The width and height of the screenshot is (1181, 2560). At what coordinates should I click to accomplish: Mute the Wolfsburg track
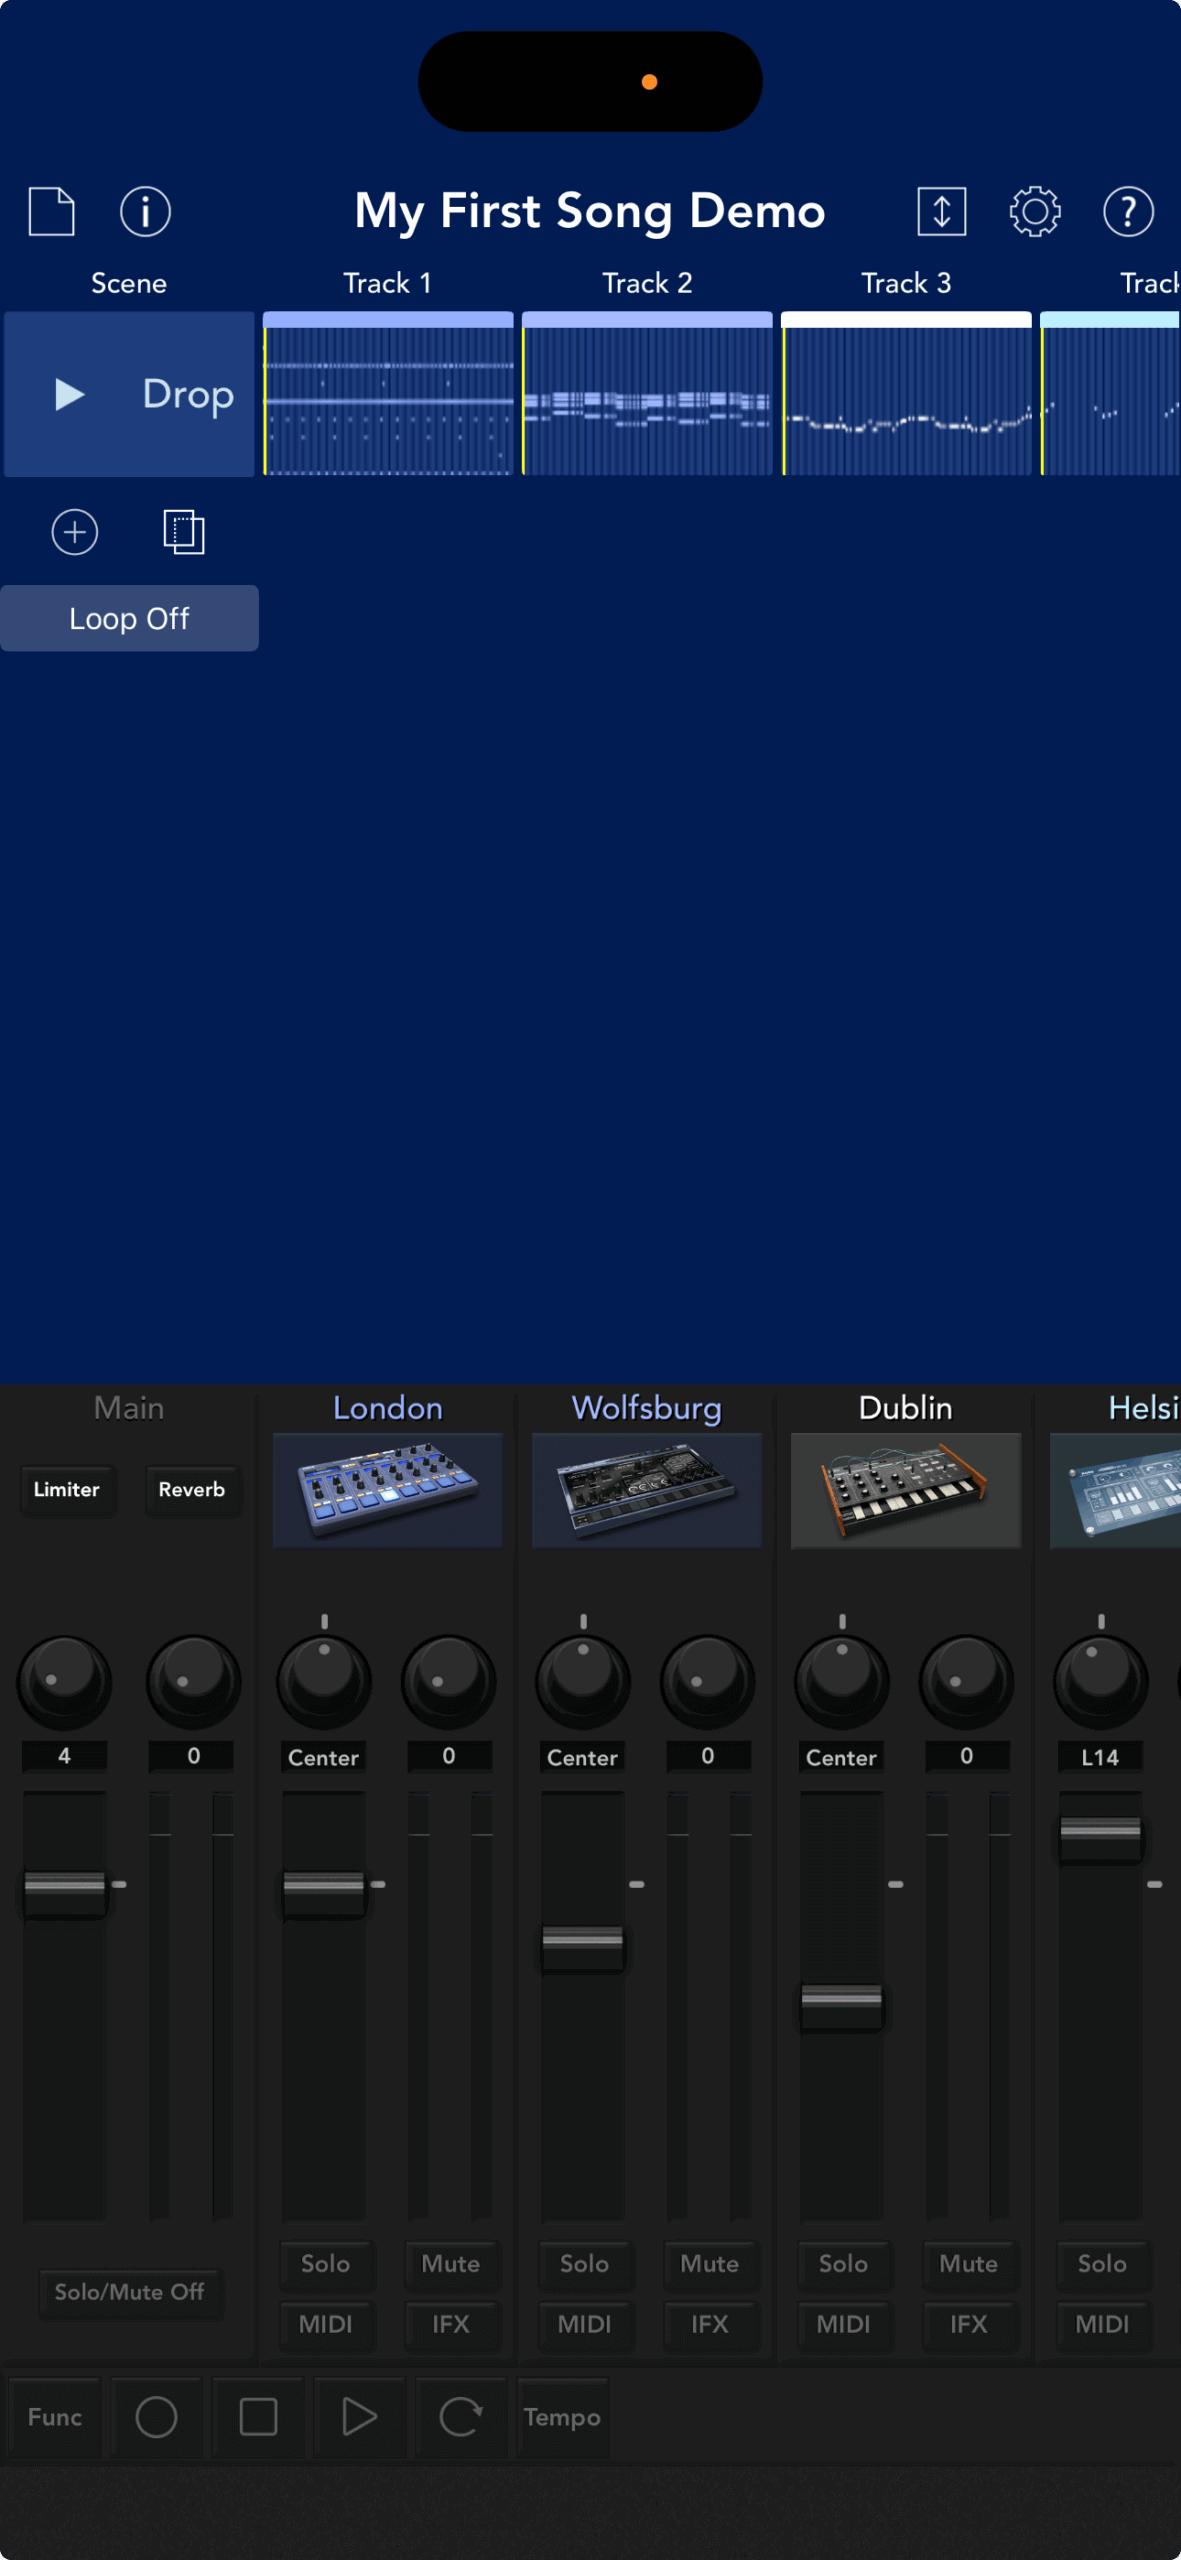click(x=709, y=2264)
